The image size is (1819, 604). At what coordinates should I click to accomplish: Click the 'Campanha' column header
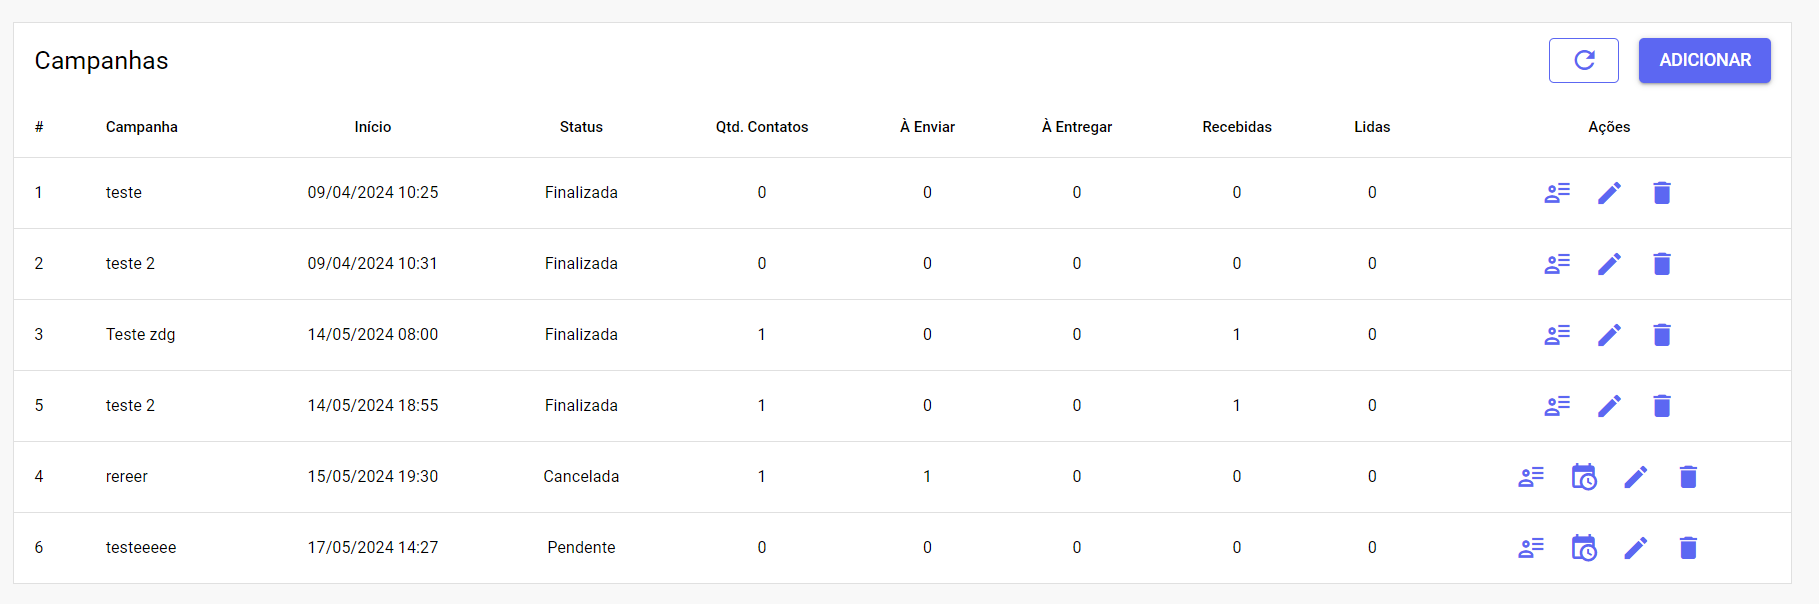tap(142, 127)
